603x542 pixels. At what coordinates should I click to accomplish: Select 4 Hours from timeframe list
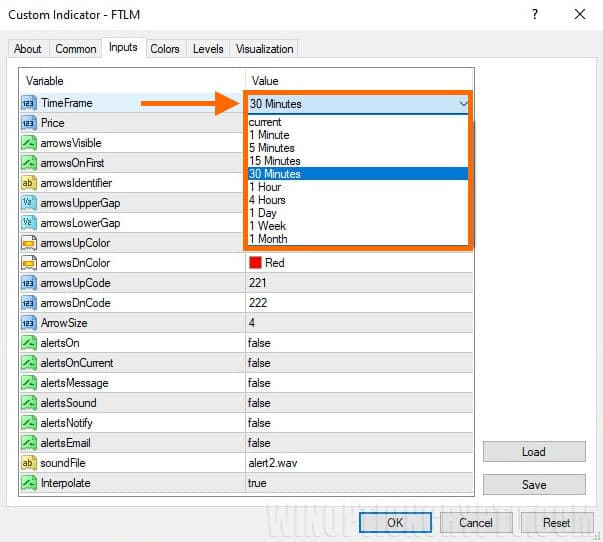point(268,200)
